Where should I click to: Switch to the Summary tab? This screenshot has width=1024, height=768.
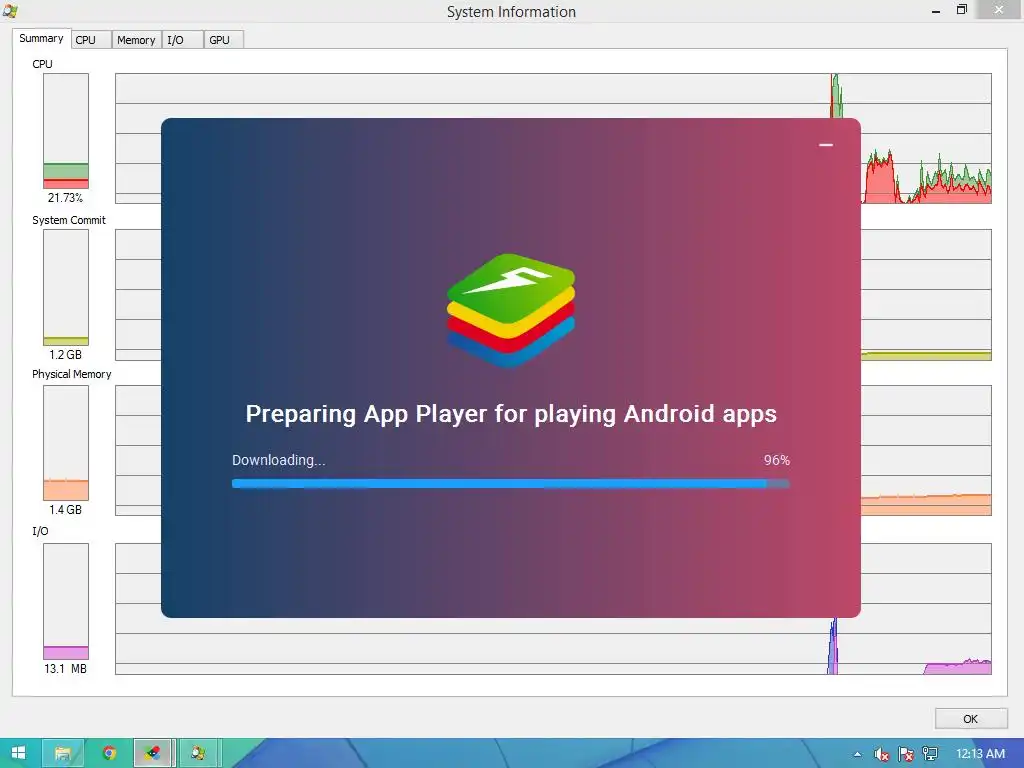click(x=41, y=38)
